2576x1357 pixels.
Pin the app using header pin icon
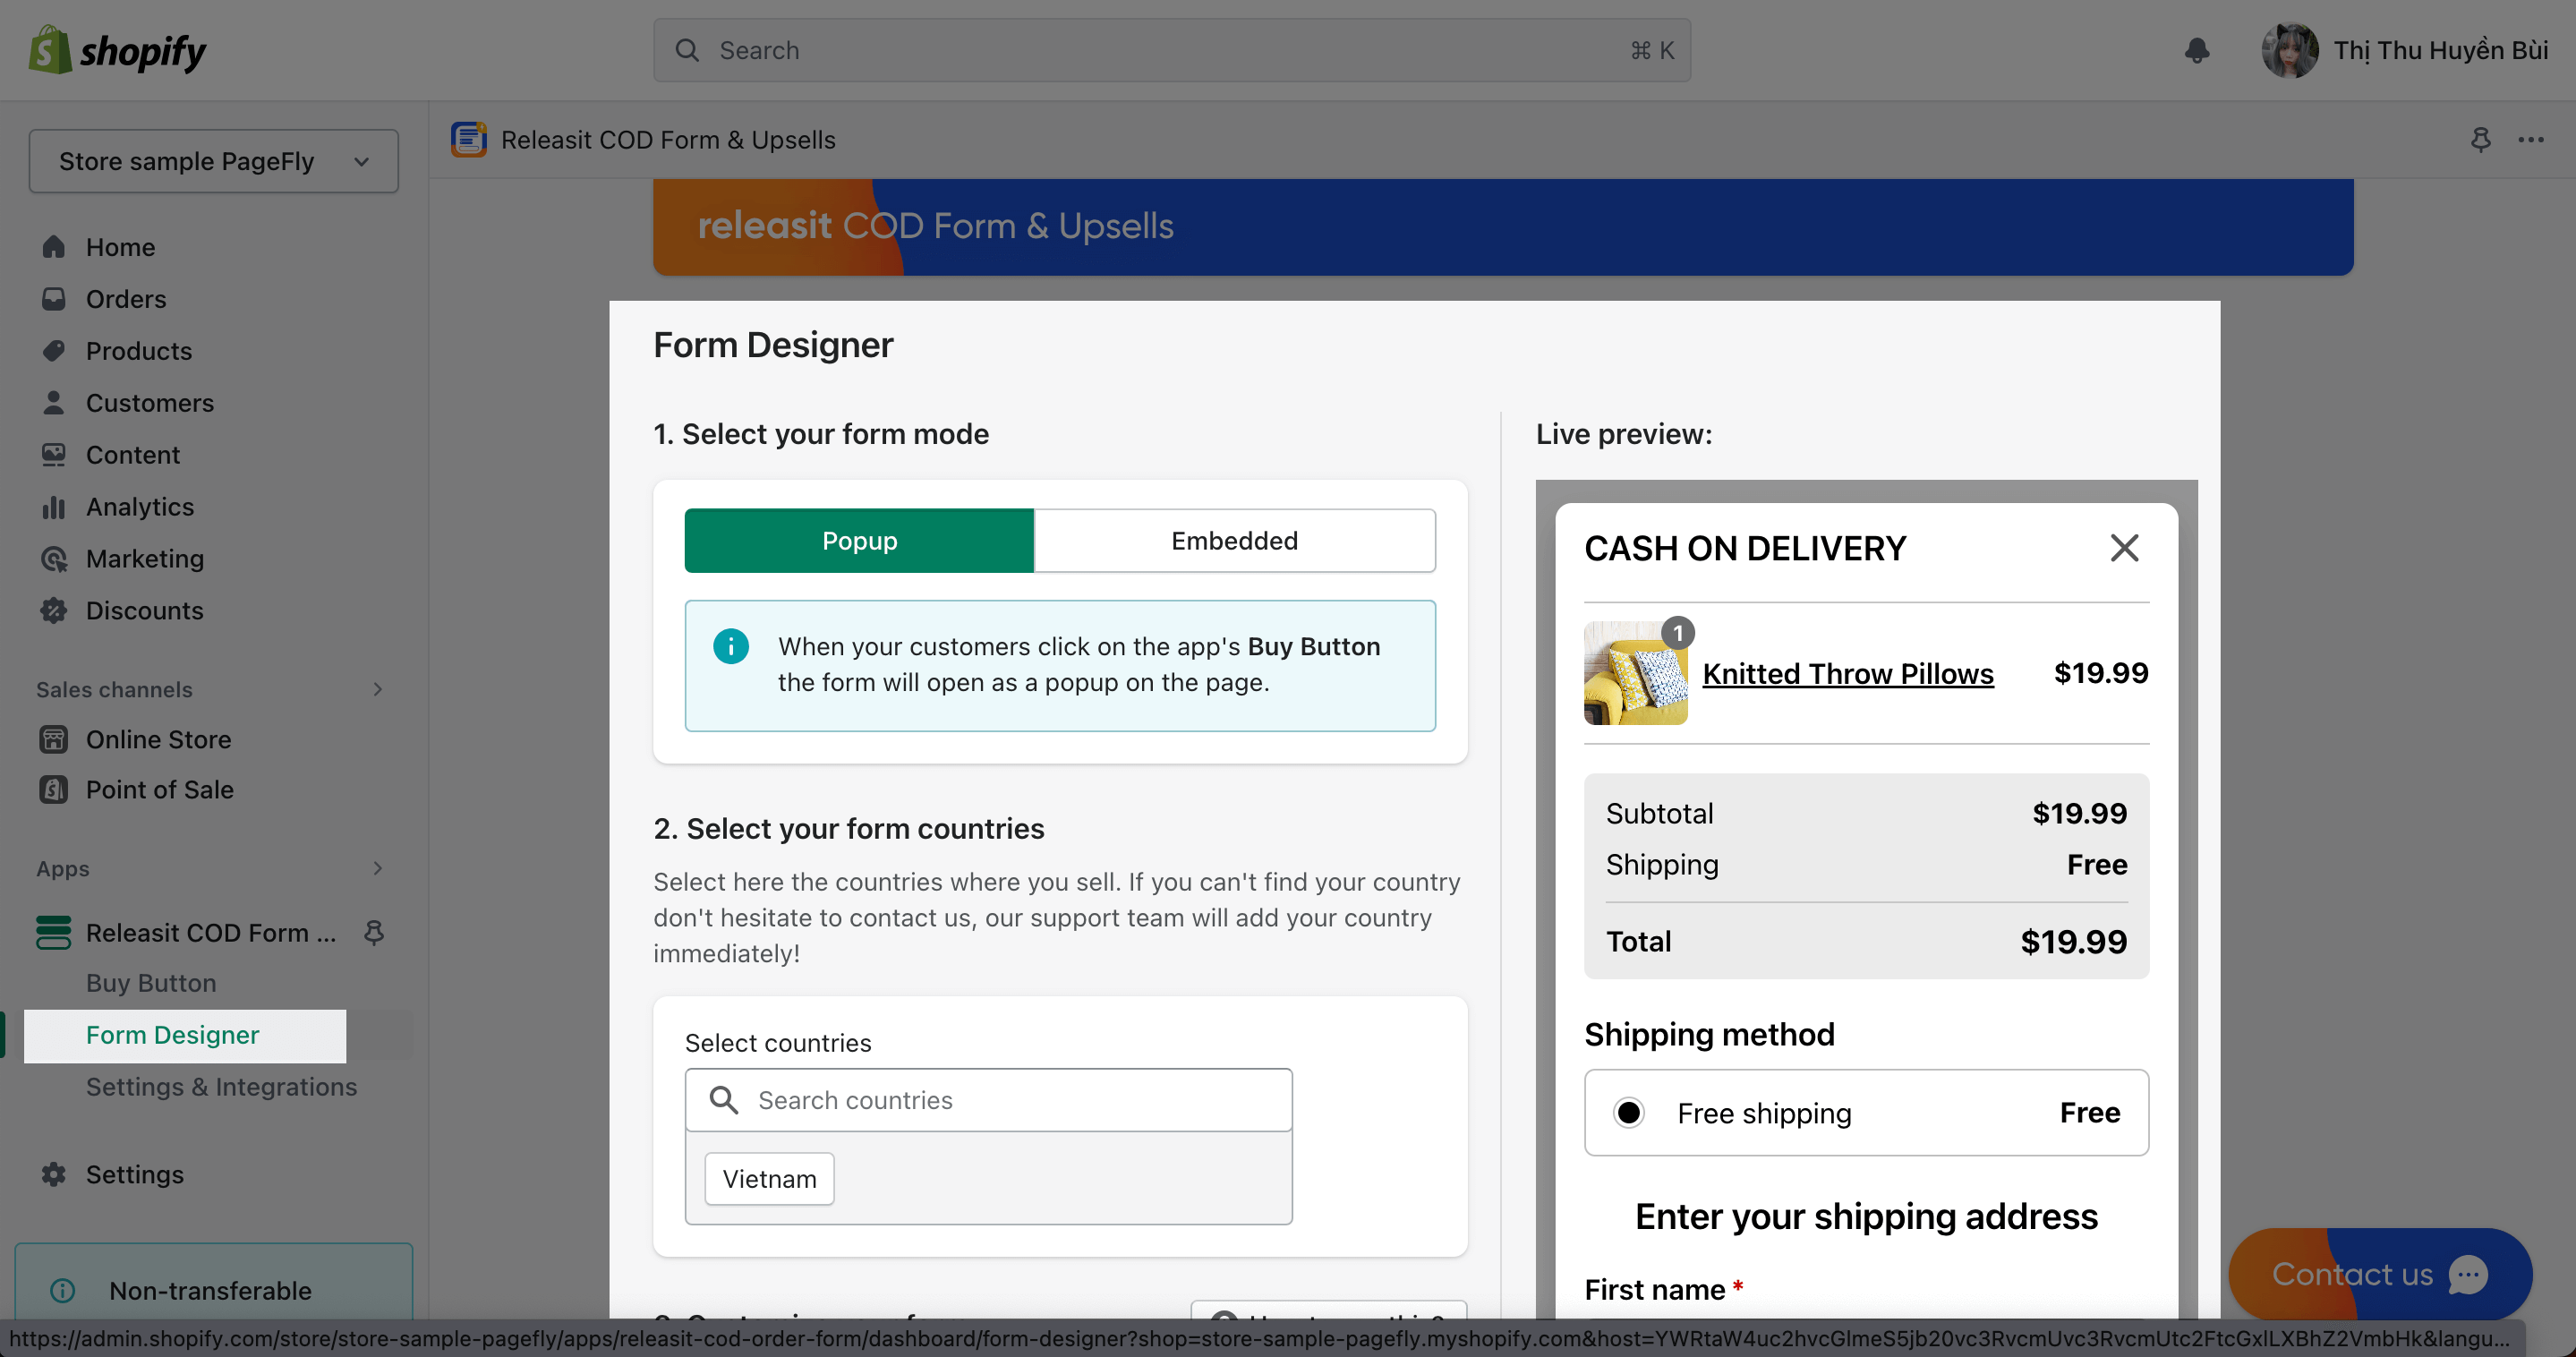2480,140
